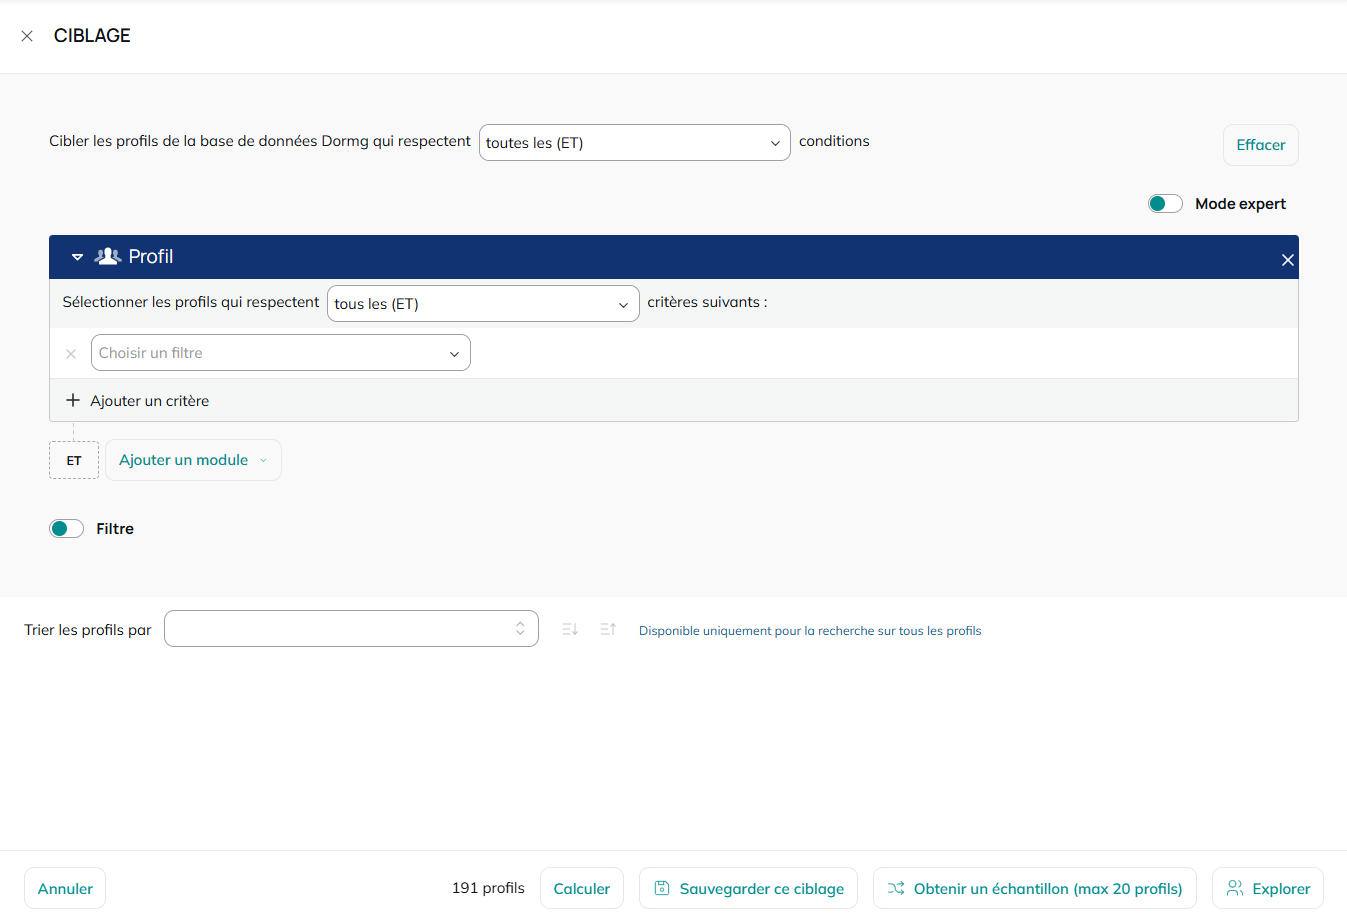Delete the filter row with X icon
The image size is (1347, 923).
coord(71,354)
